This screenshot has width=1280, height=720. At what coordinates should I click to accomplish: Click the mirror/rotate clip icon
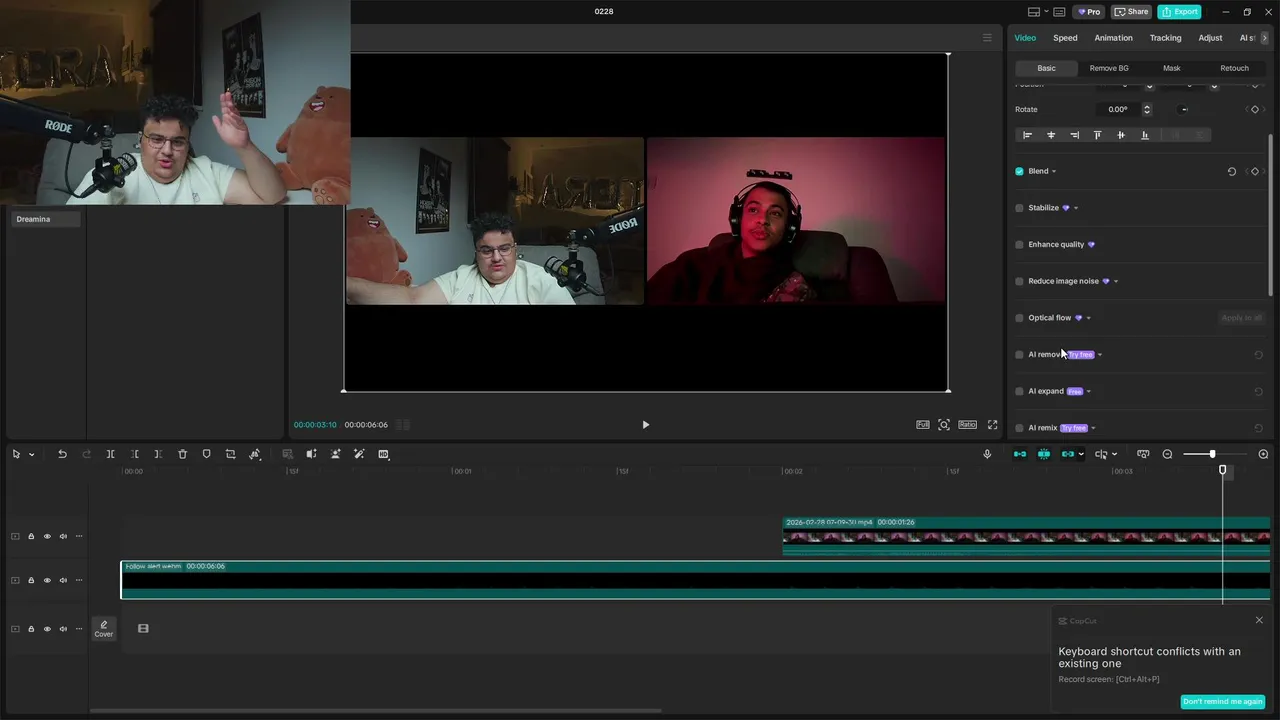click(255, 454)
